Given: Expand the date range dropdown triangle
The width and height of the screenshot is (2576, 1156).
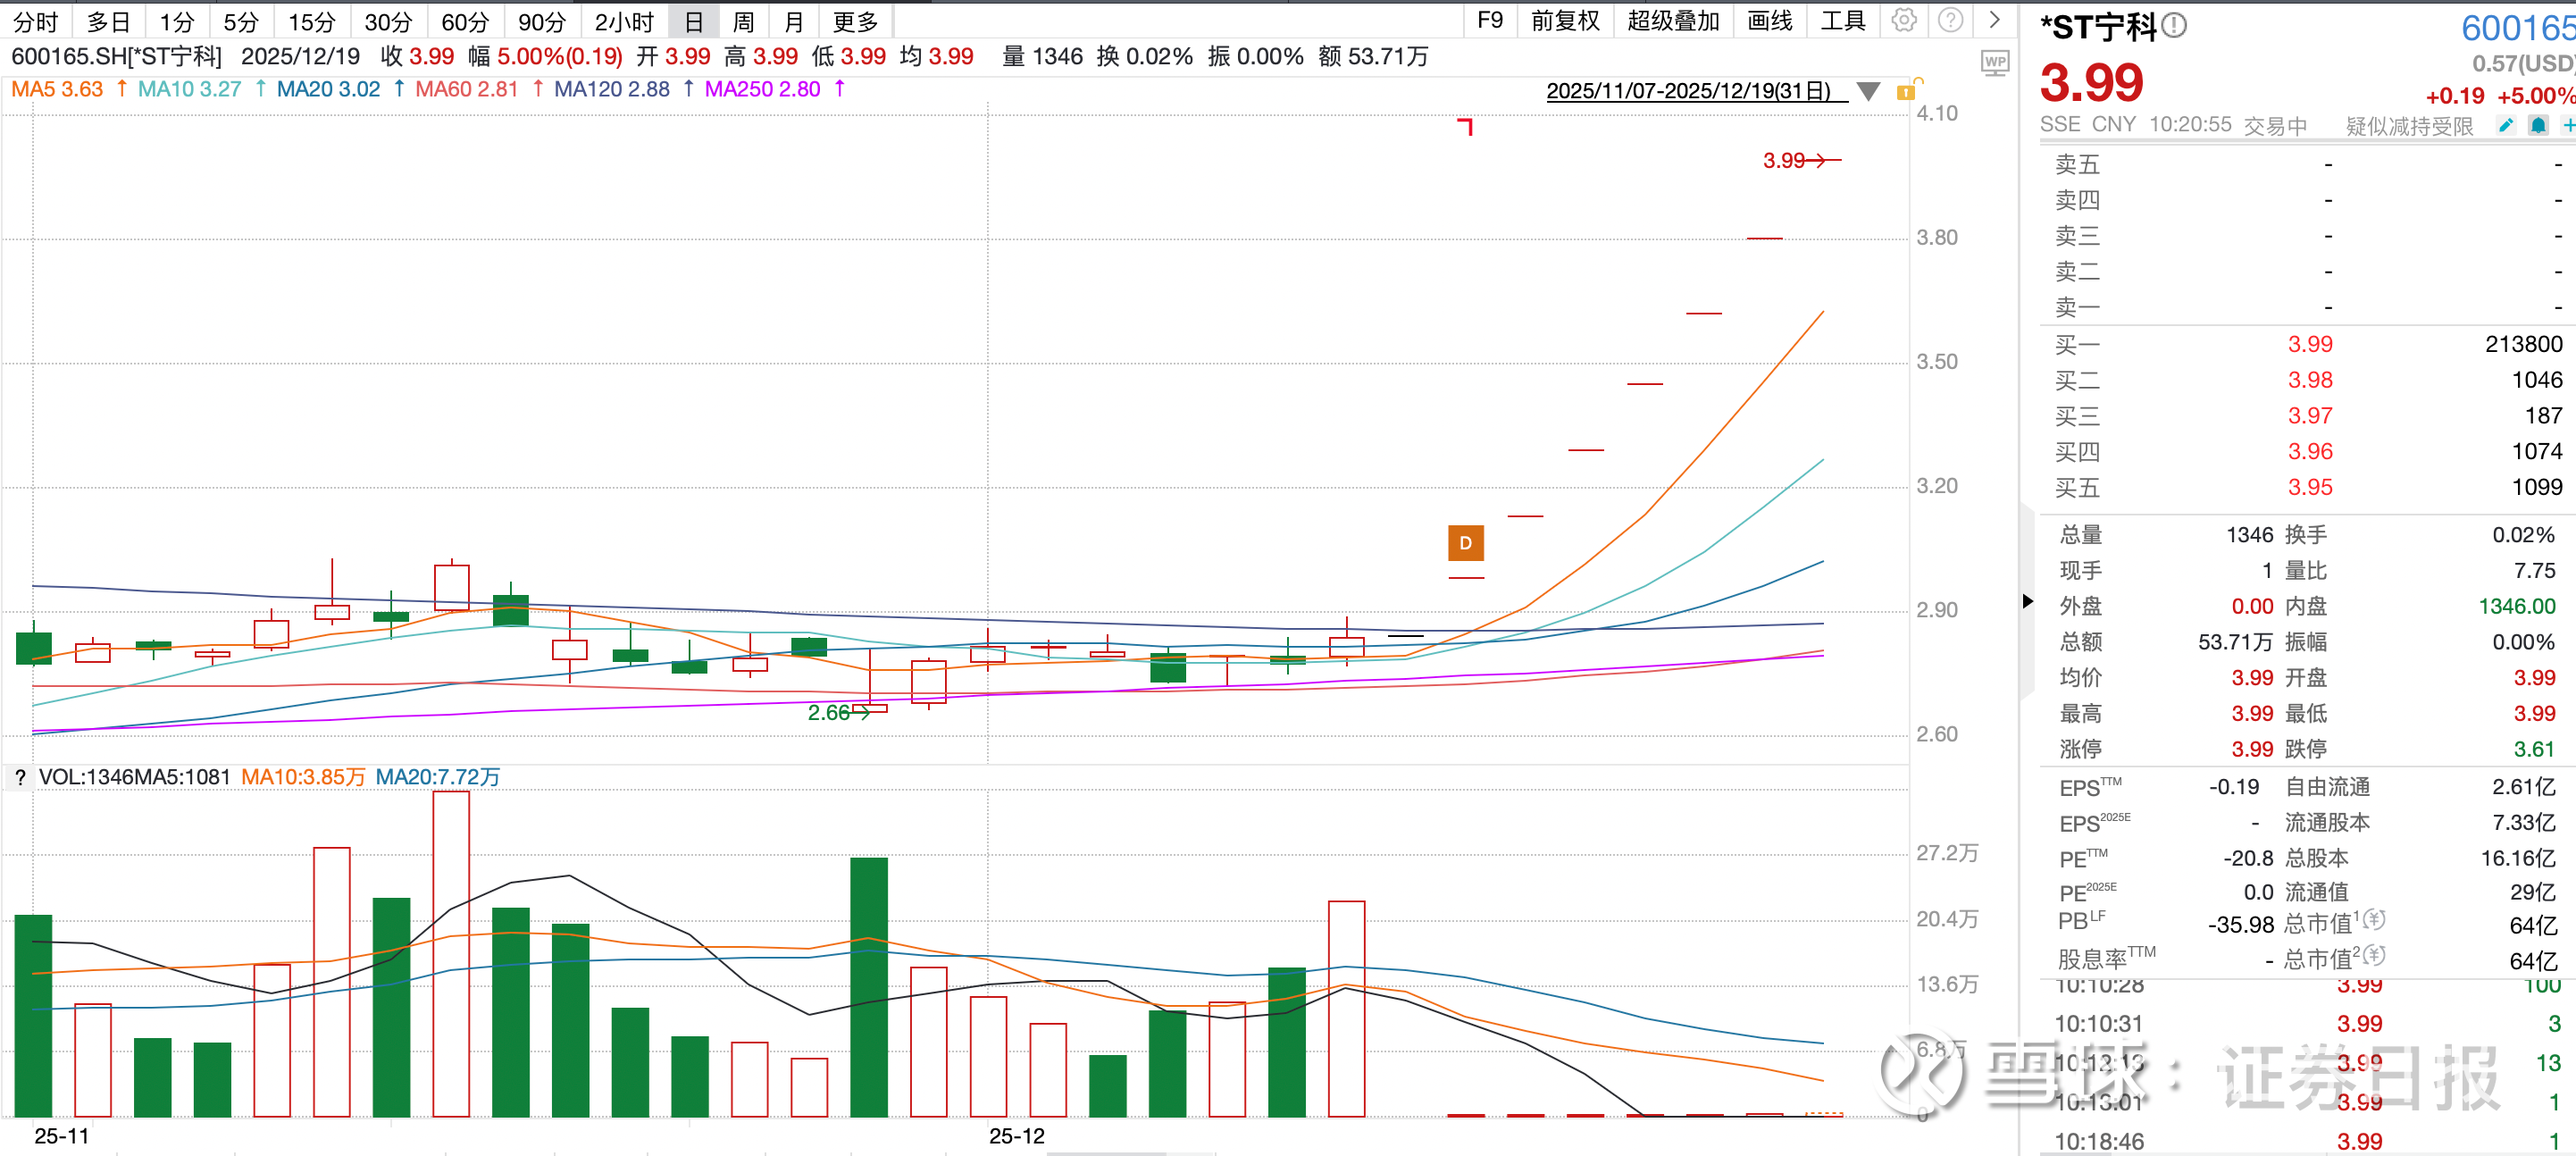Looking at the screenshot, I should pyautogui.click(x=1867, y=91).
